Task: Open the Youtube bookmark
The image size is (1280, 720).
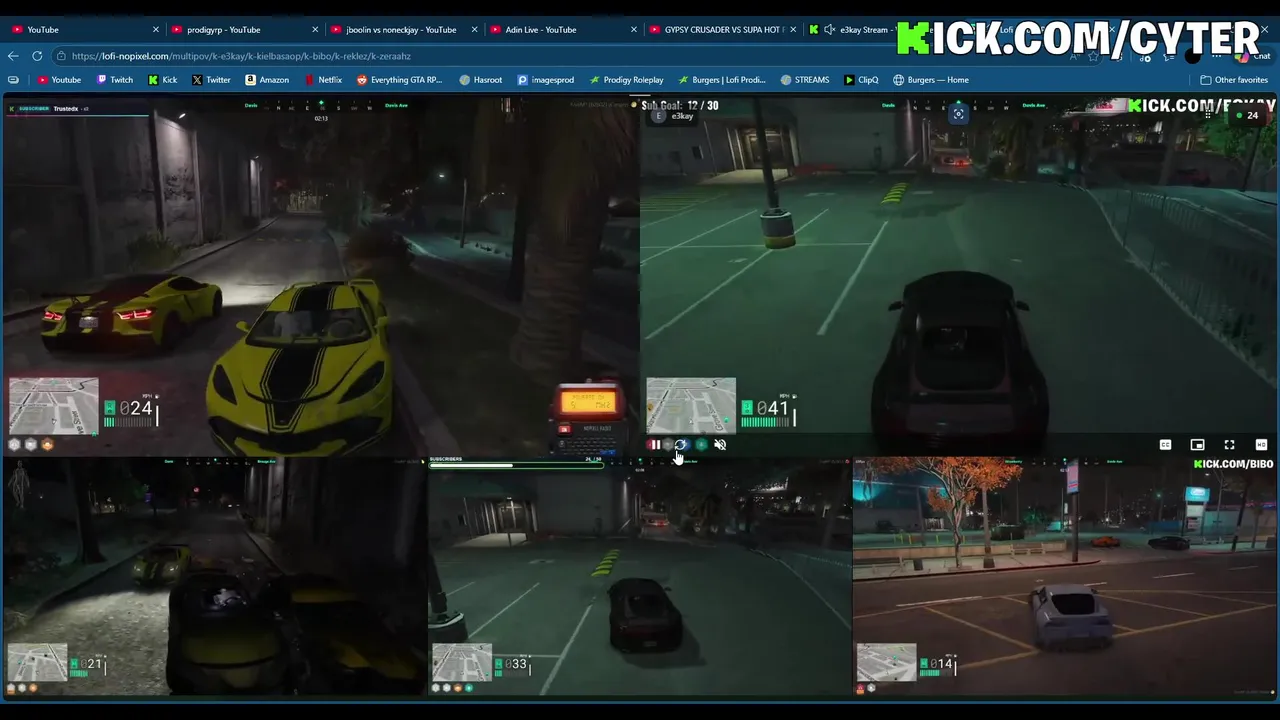Action: (x=59, y=80)
